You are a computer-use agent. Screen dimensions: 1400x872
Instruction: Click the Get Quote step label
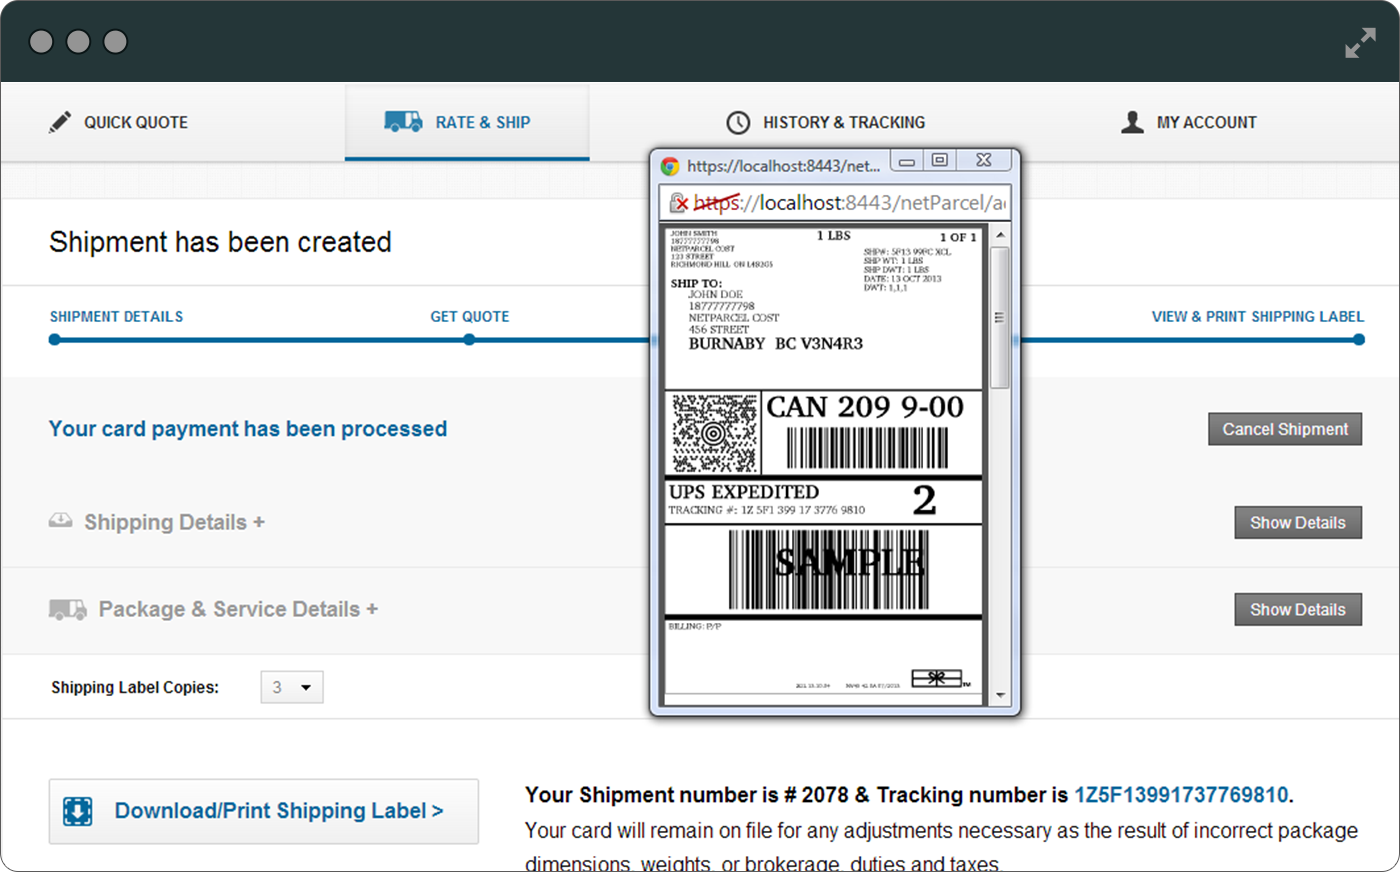click(x=470, y=316)
